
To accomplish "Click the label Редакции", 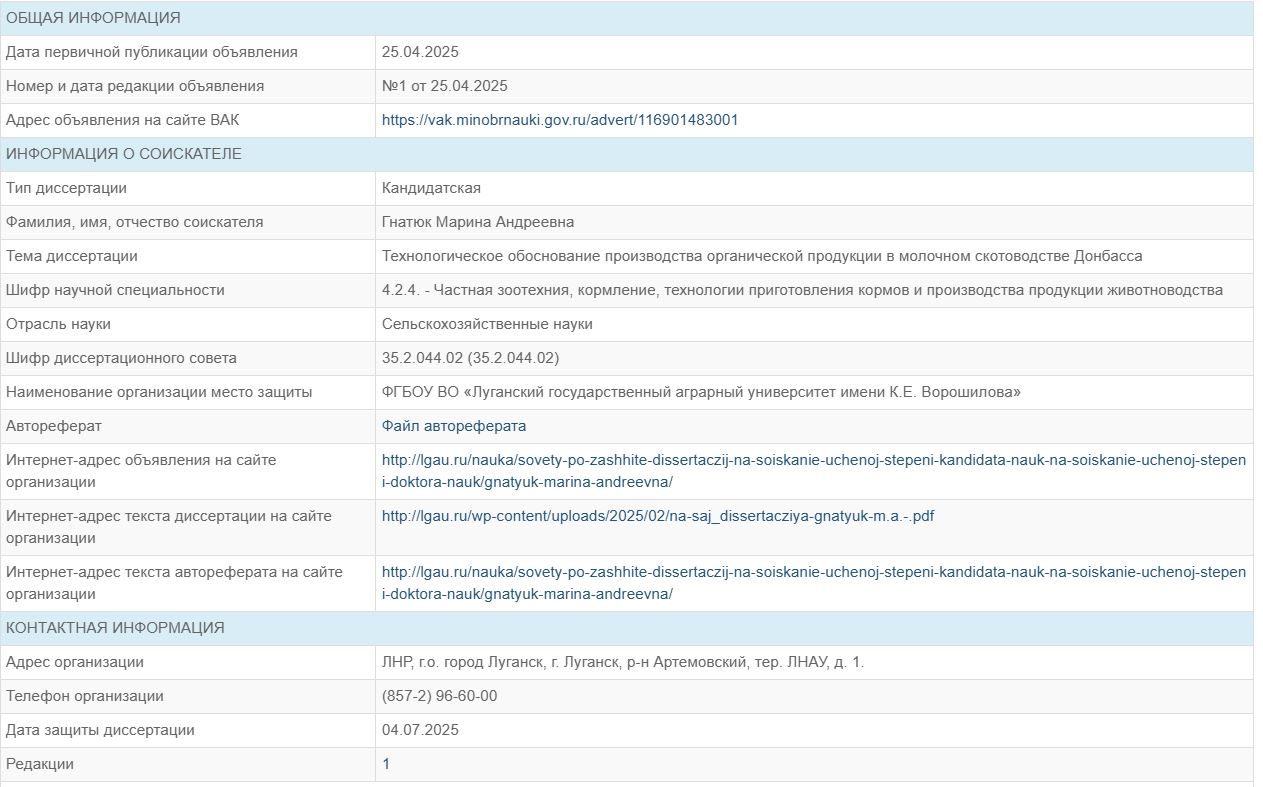I will tap(40, 764).
